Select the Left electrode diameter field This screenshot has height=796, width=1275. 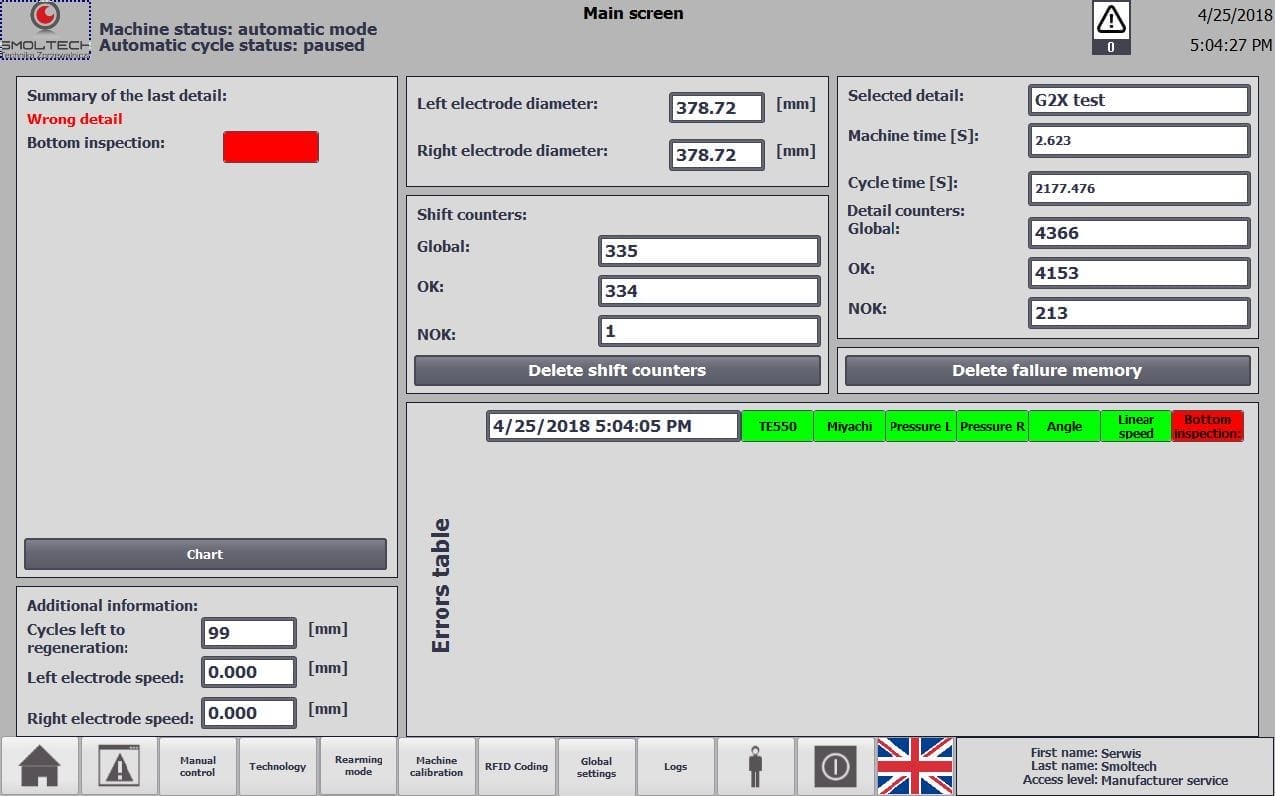pyautogui.click(x=716, y=108)
